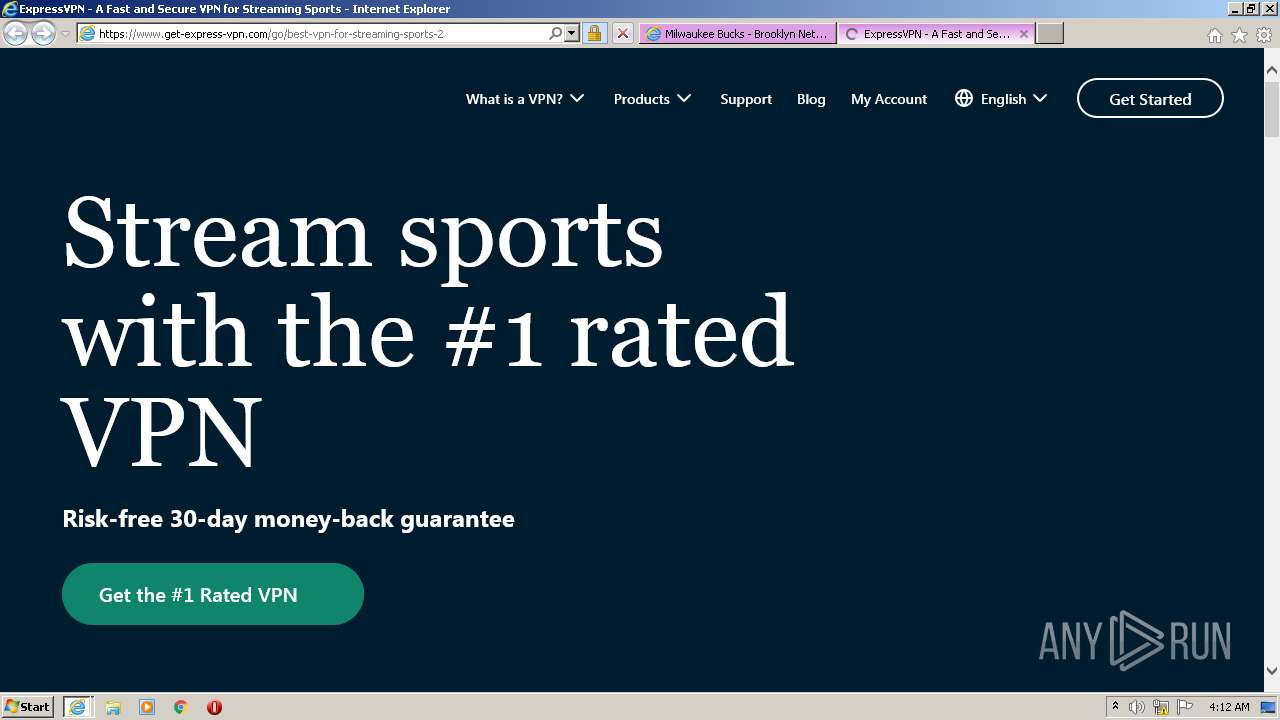
Task: Click the globe language icon
Action: click(x=964, y=98)
